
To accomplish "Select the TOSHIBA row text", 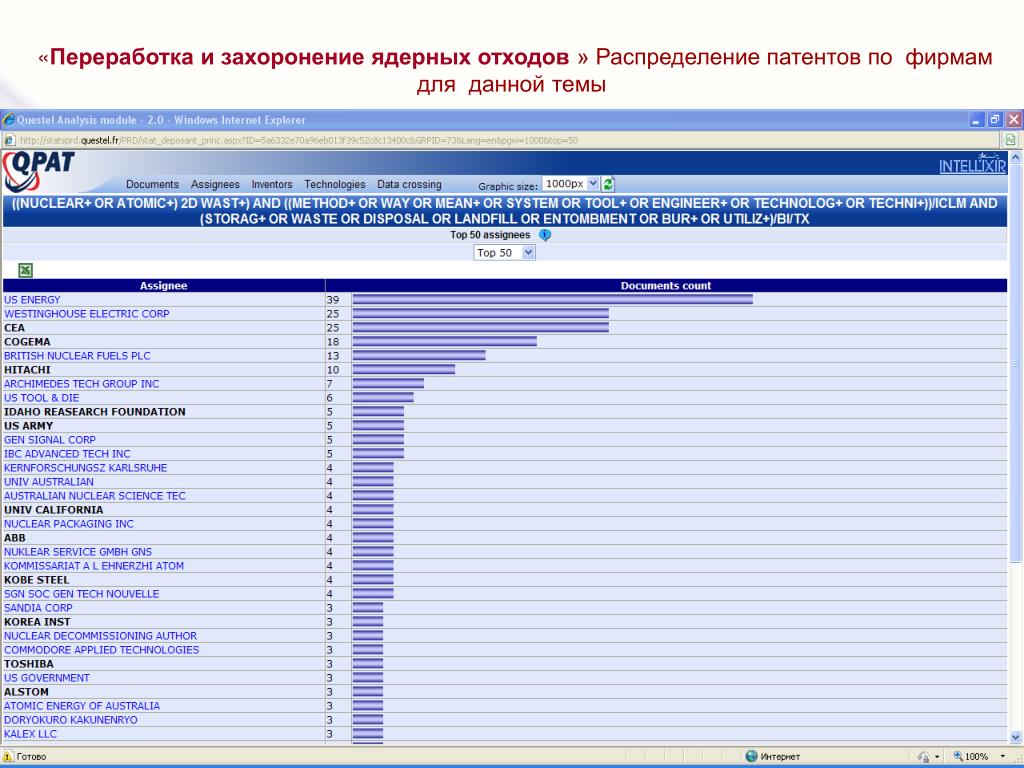I will click(x=29, y=664).
